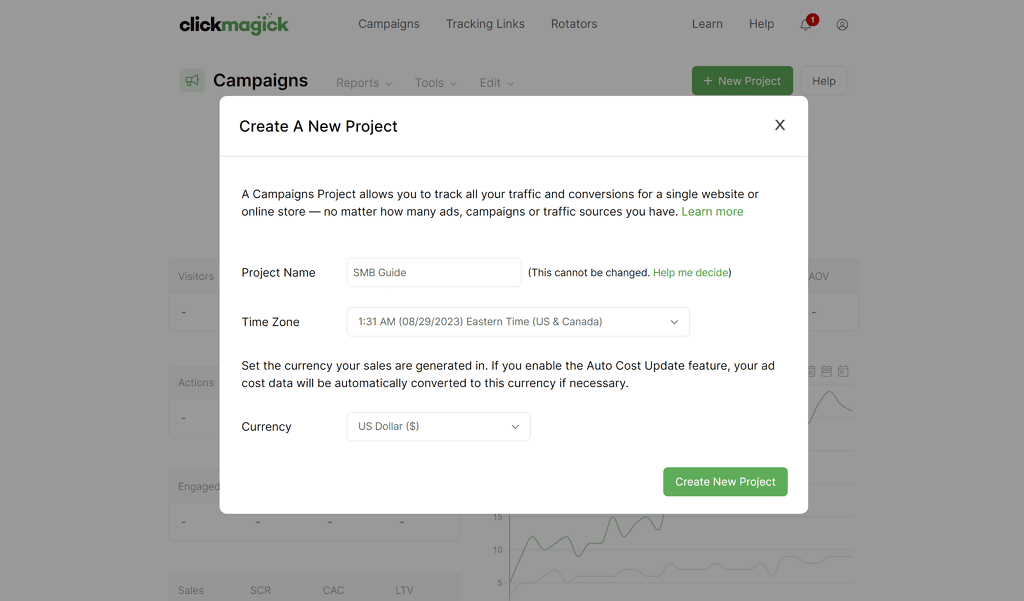This screenshot has width=1024, height=601.
Task: Expand the Reports menu
Action: [364, 83]
